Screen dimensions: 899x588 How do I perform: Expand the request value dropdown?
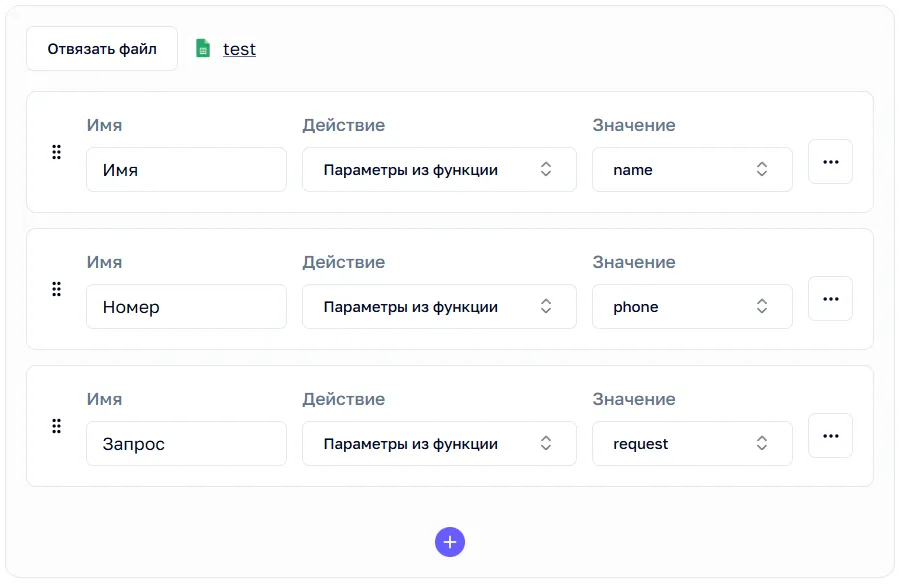(692, 444)
